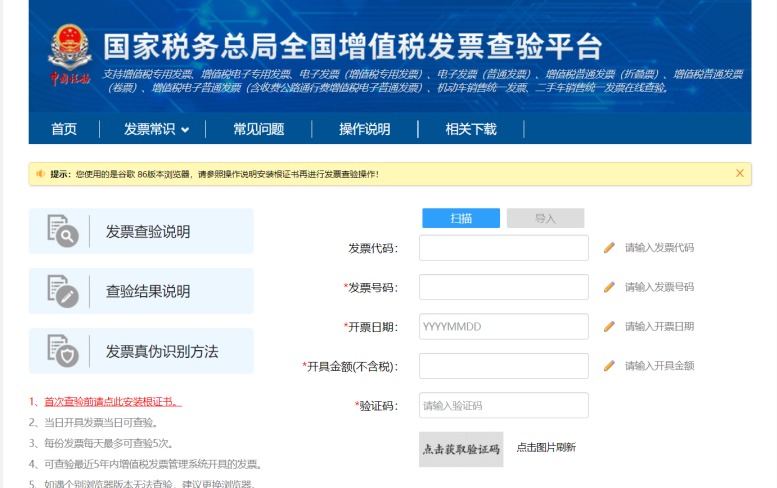Click the grey 导入 button
Screen dimensions: 777x488
click(546, 218)
